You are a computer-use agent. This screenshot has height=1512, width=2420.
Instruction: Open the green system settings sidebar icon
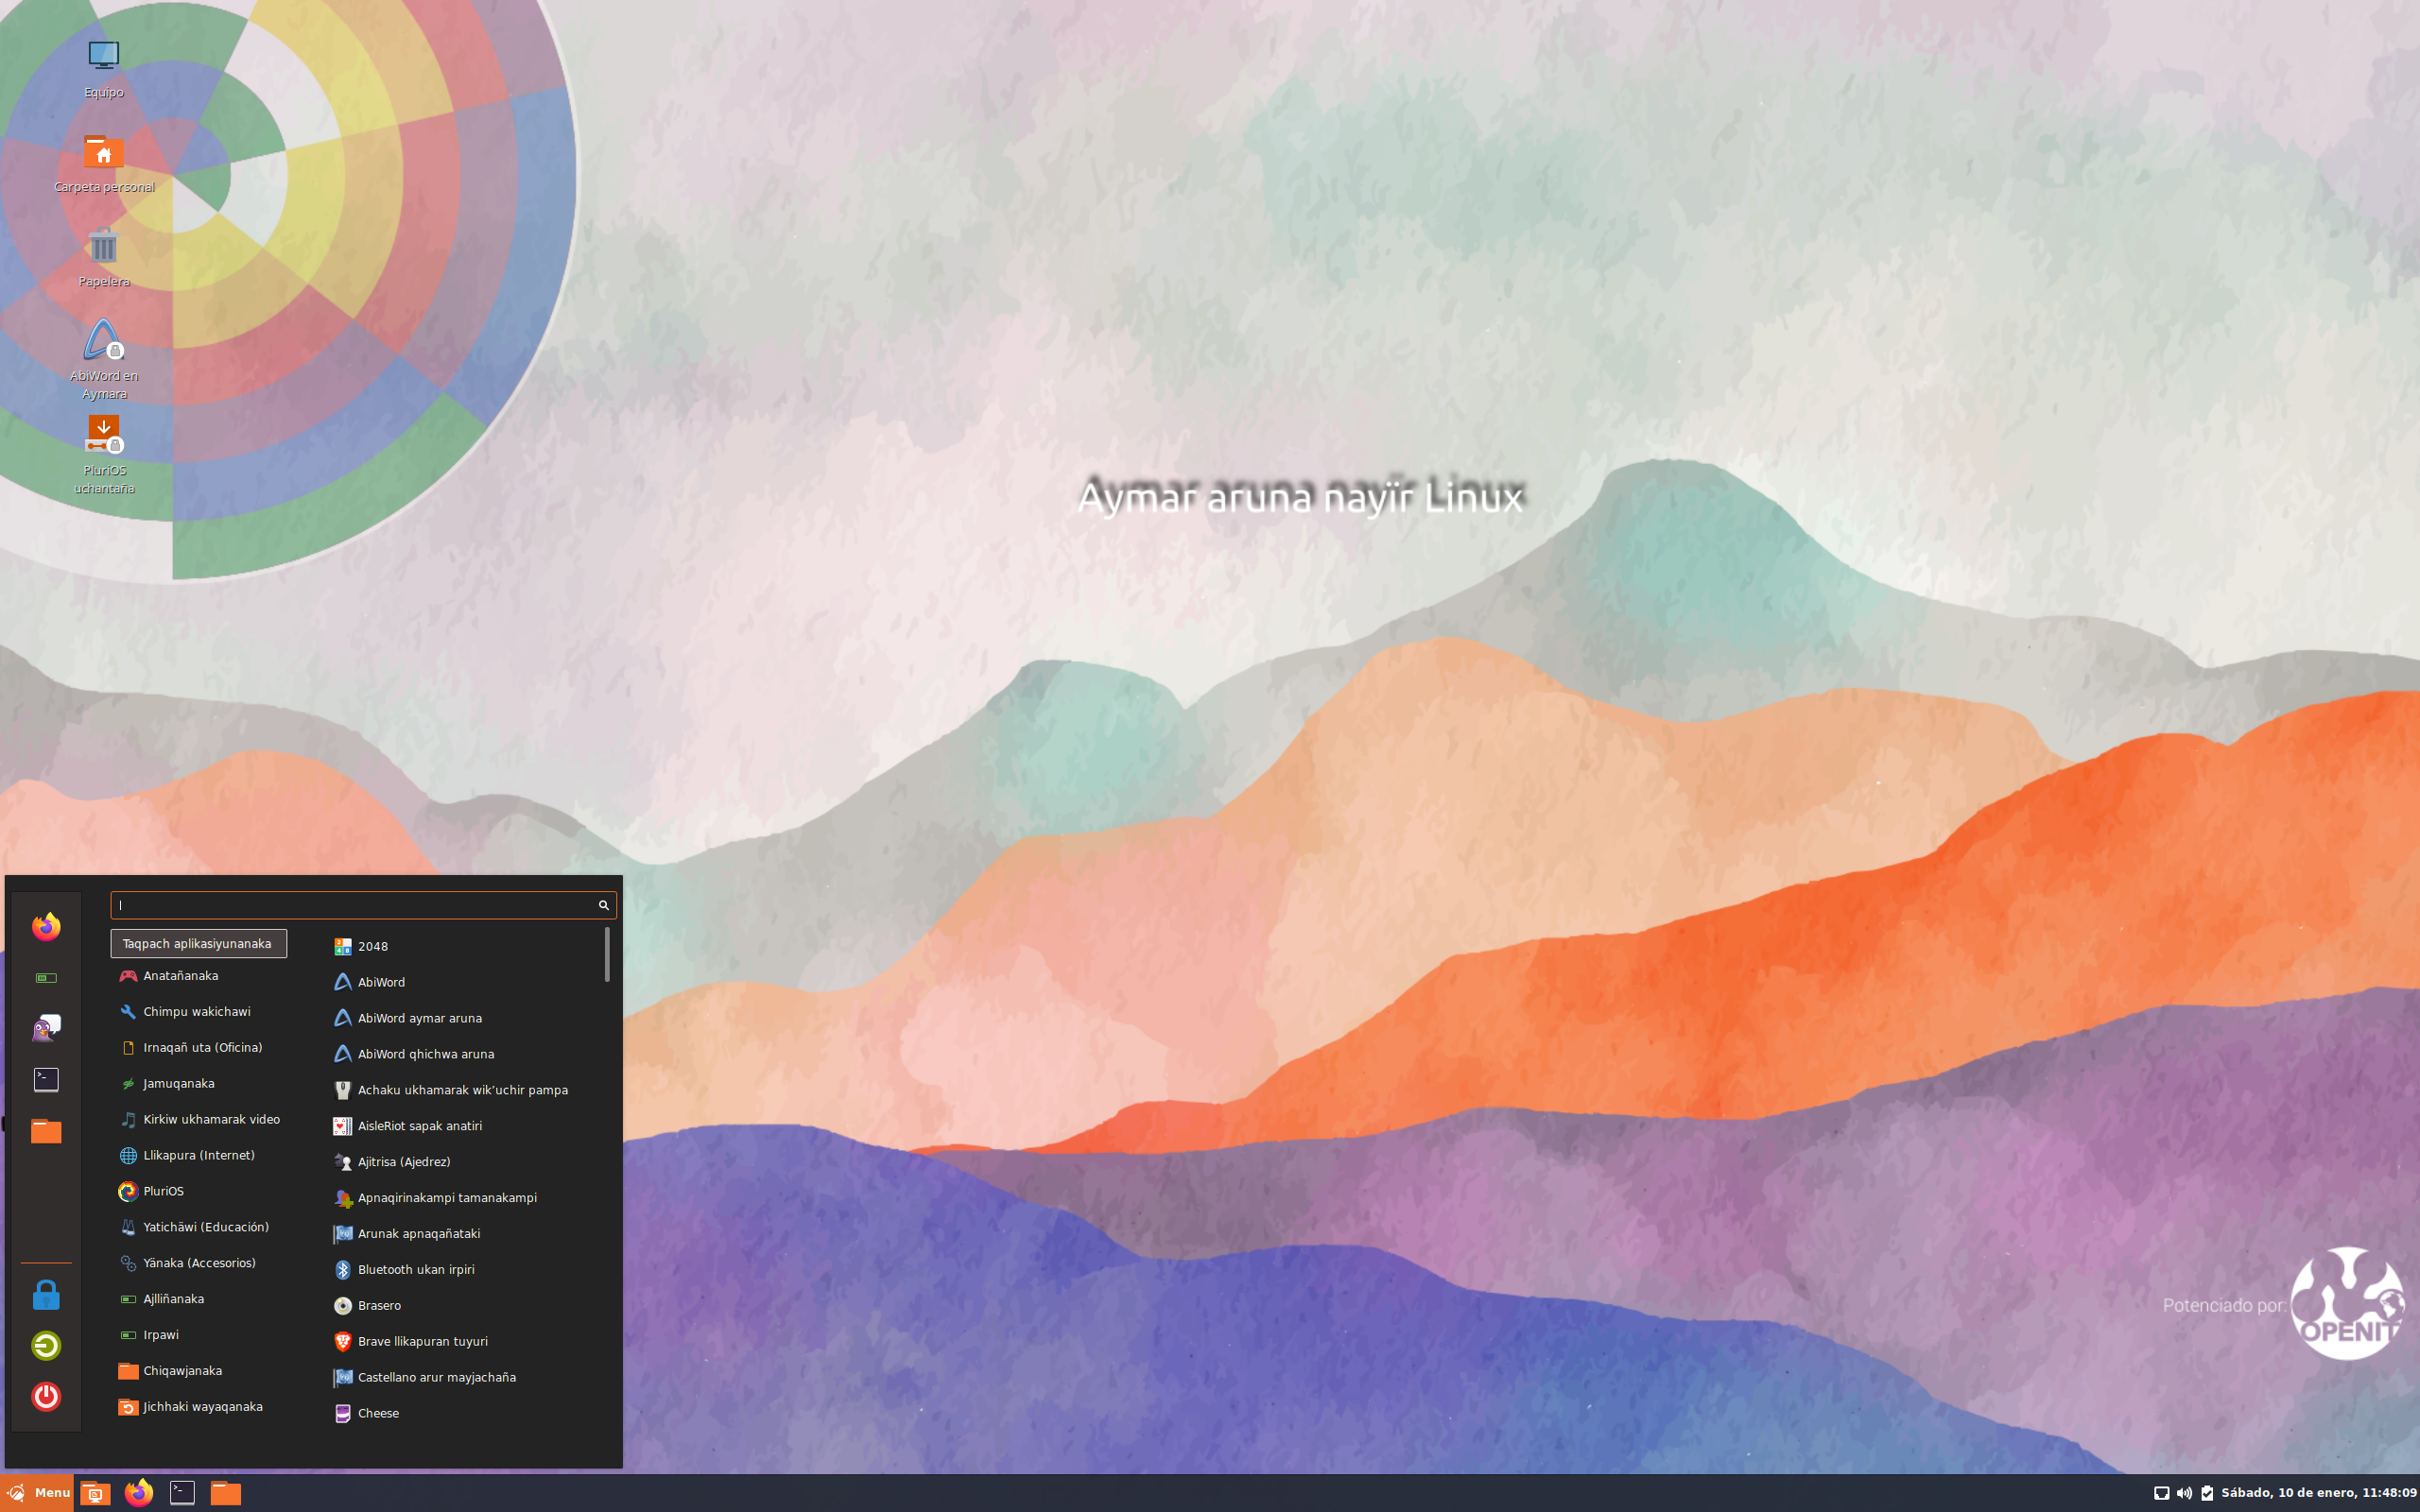click(x=46, y=978)
